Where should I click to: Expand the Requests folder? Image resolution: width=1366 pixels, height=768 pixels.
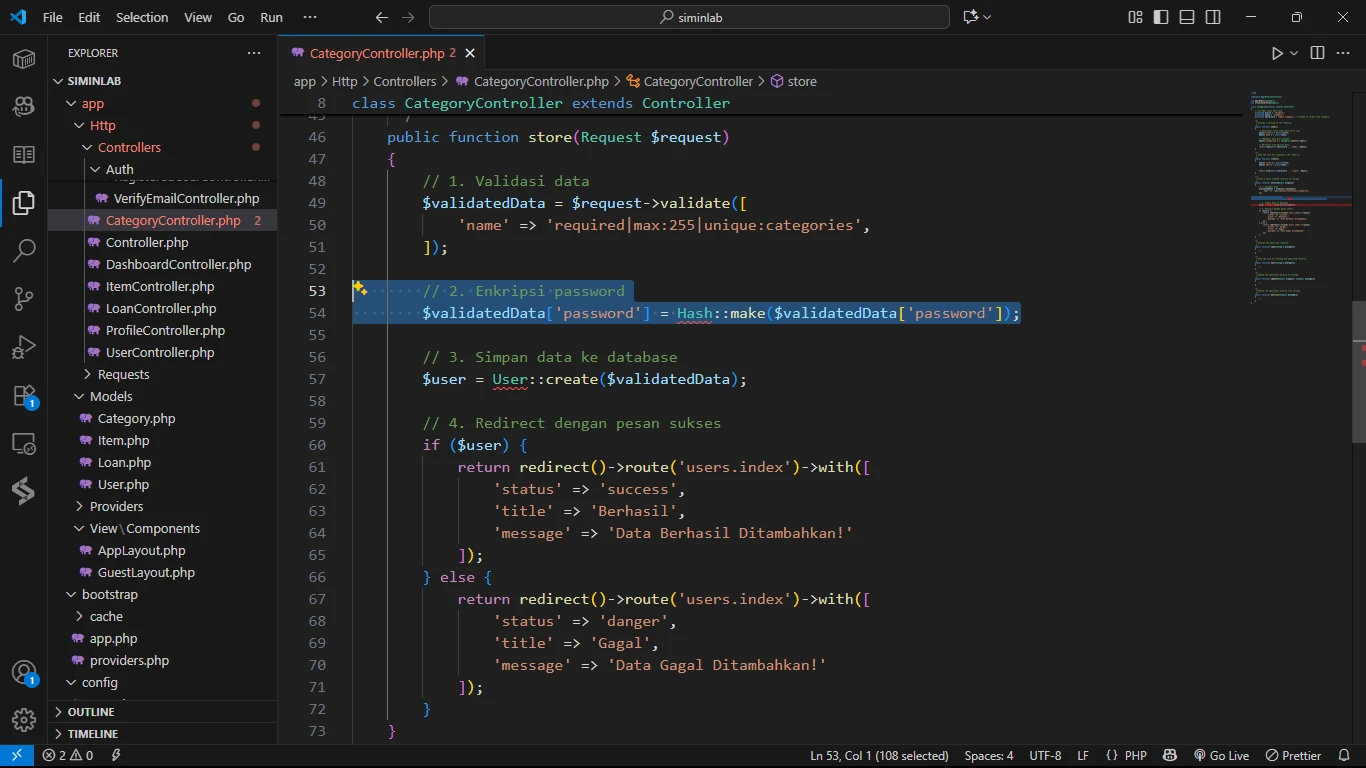point(123,374)
